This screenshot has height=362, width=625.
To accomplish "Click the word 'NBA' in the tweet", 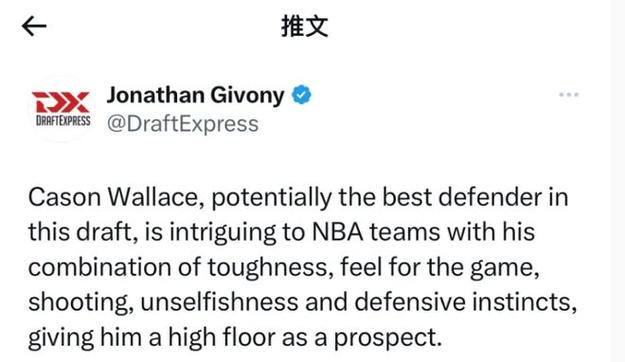I will coord(338,232).
